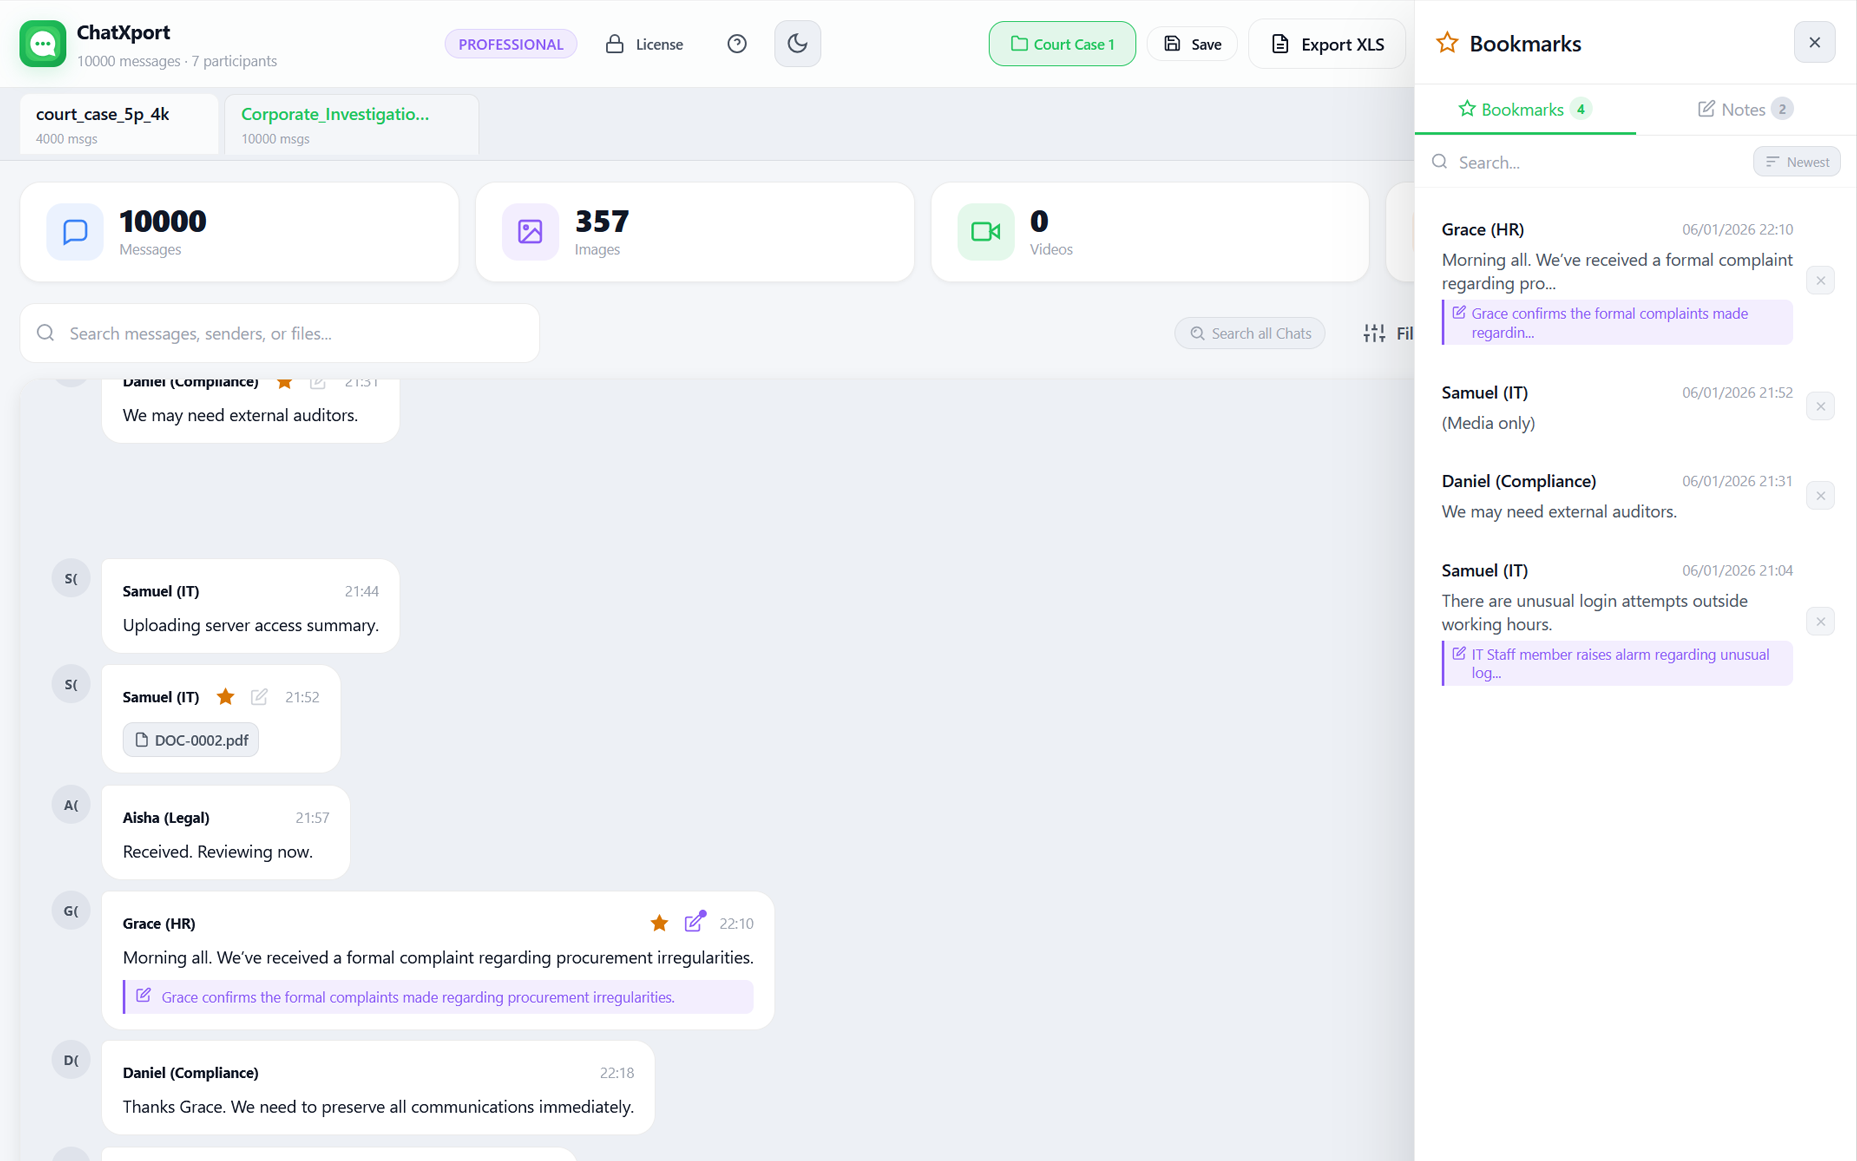The height and width of the screenshot is (1161, 1857).
Task: Open help via the question mark icon
Action: (737, 44)
